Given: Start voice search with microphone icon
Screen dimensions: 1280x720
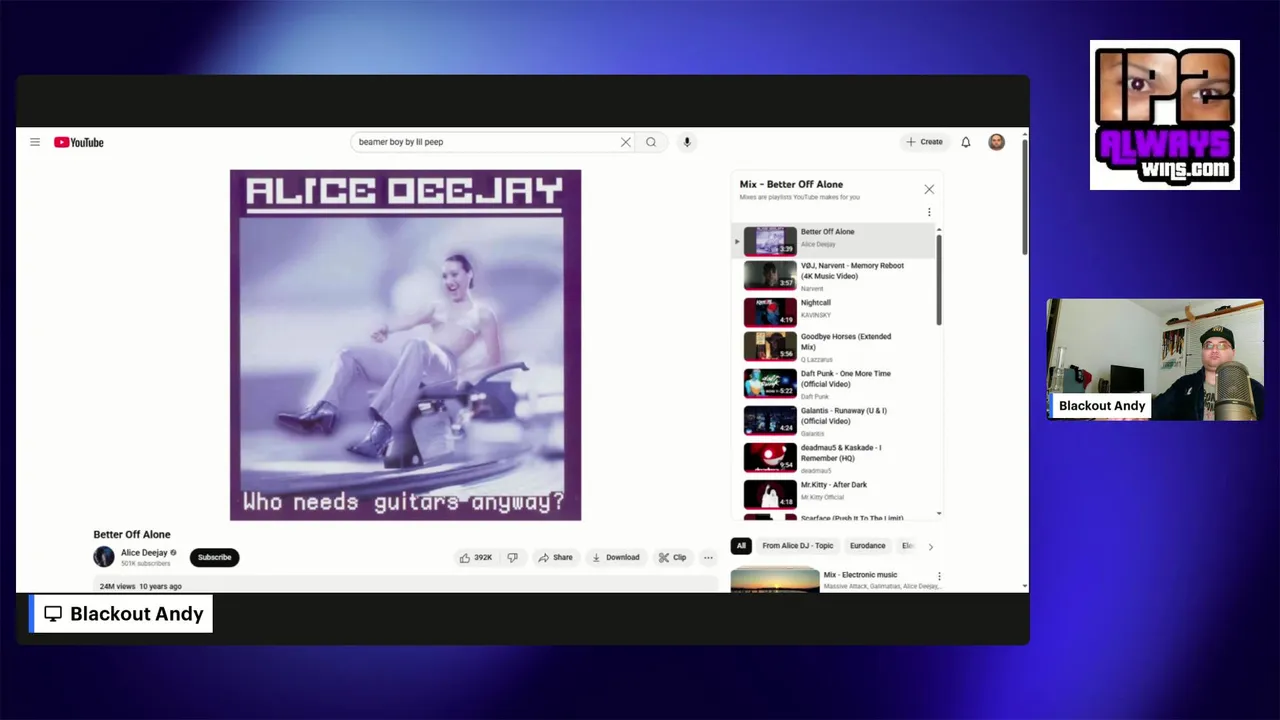Looking at the screenshot, I should (687, 142).
